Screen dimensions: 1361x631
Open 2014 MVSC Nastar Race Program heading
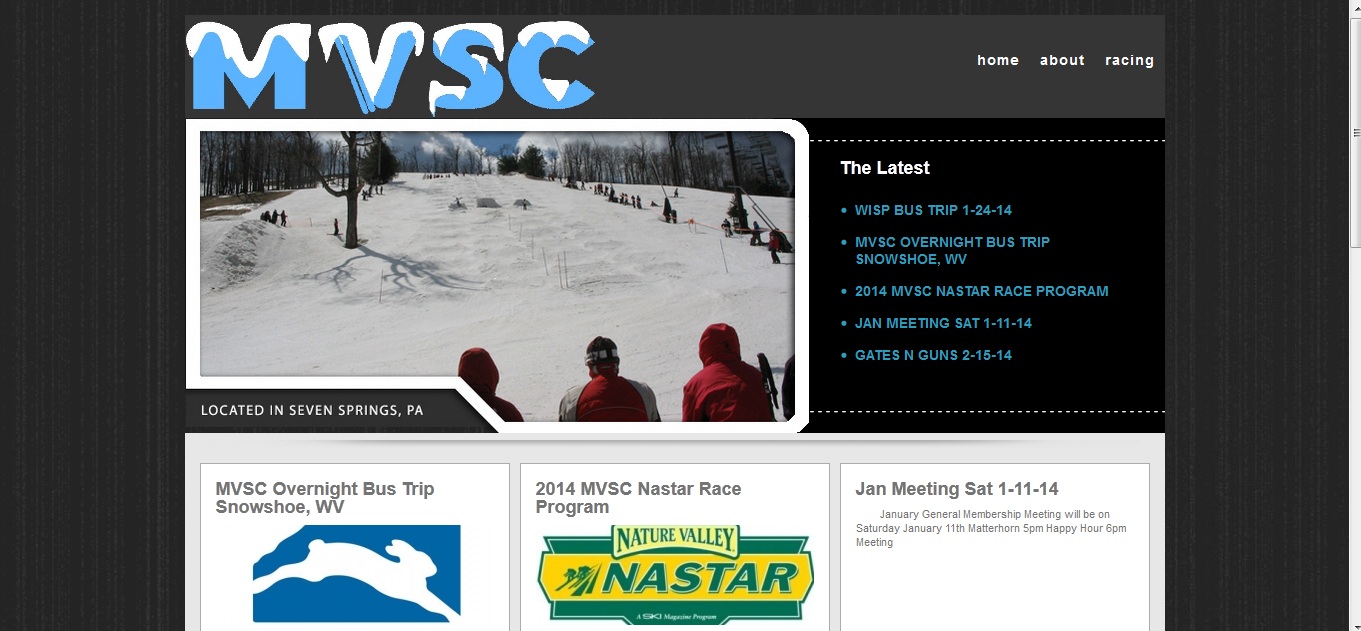(638, 498)
